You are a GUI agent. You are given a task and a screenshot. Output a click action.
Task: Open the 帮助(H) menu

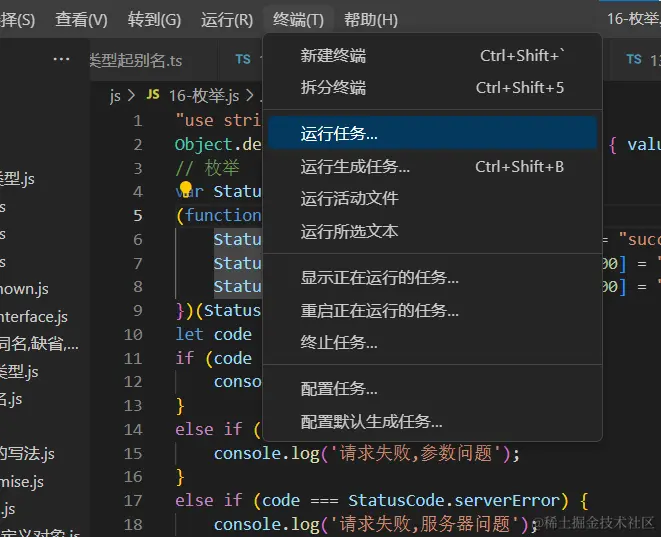(371, 19)
